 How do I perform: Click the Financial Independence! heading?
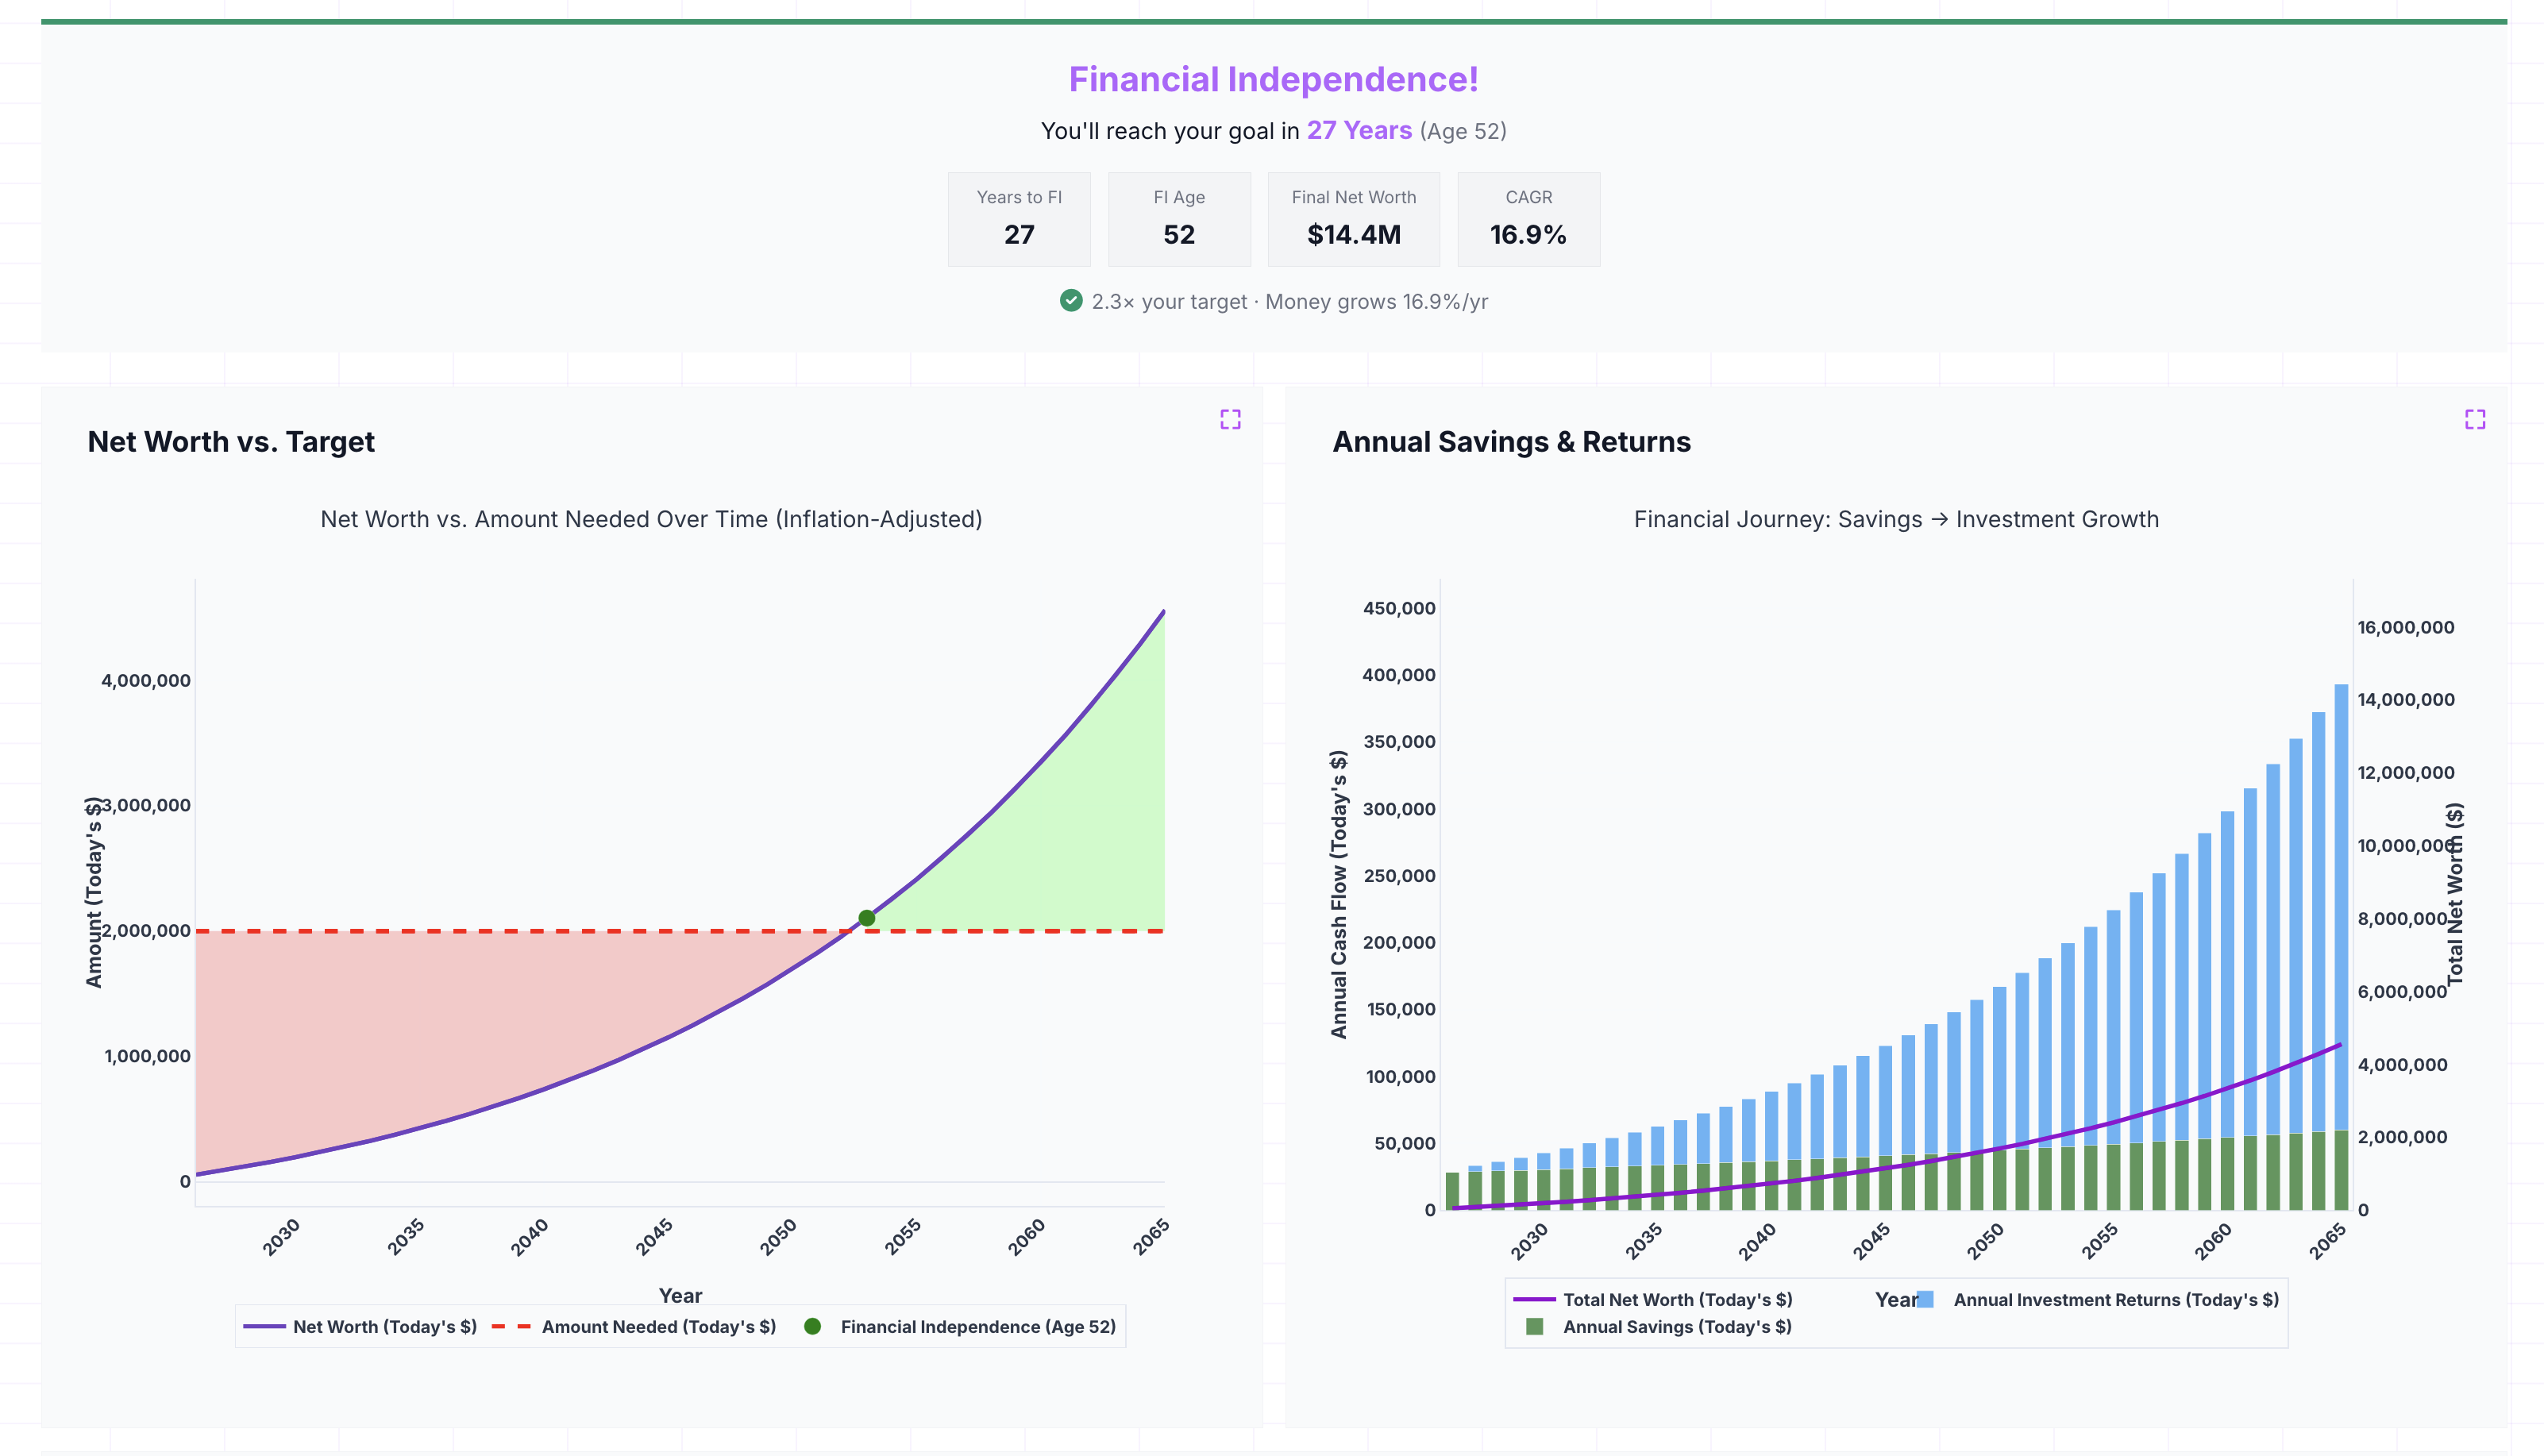1273,79
